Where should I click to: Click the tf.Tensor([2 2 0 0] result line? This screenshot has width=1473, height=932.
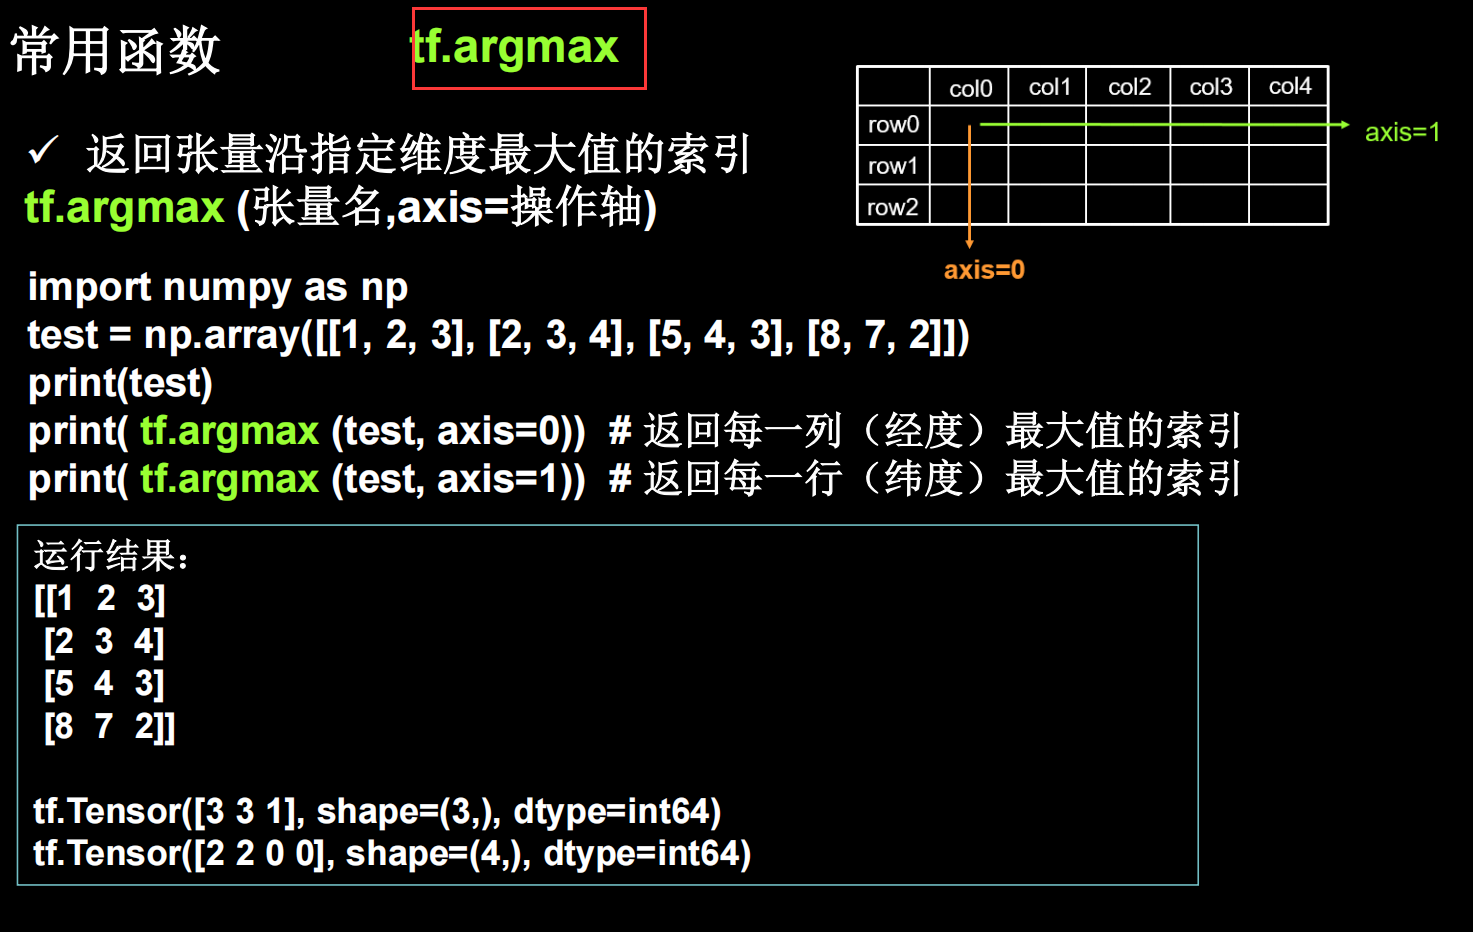tap(392, 853)
